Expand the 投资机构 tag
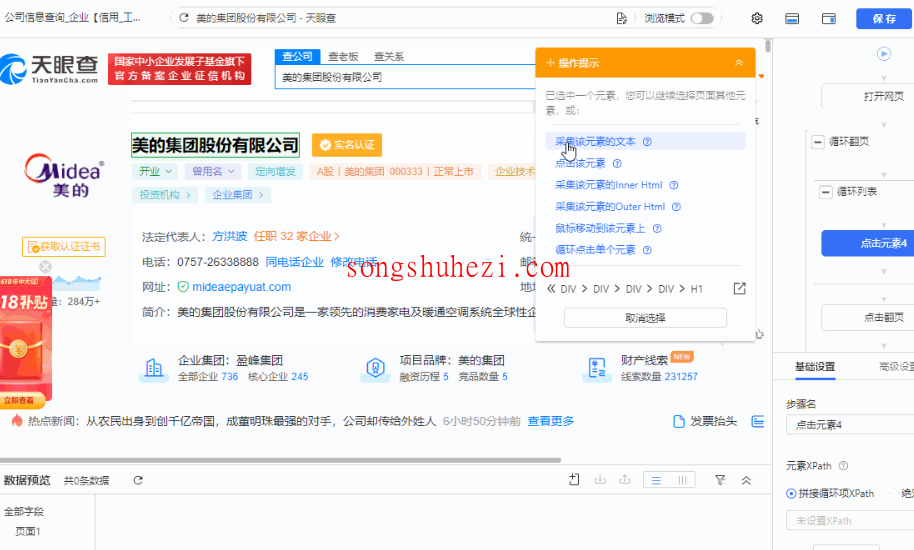The height and width of the screenshot is (550, 914). (165, 195)
